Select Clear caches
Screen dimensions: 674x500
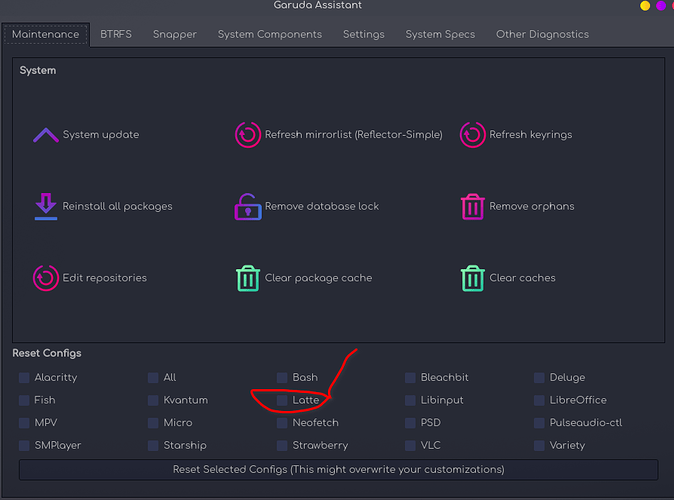[x=522, y=278]
